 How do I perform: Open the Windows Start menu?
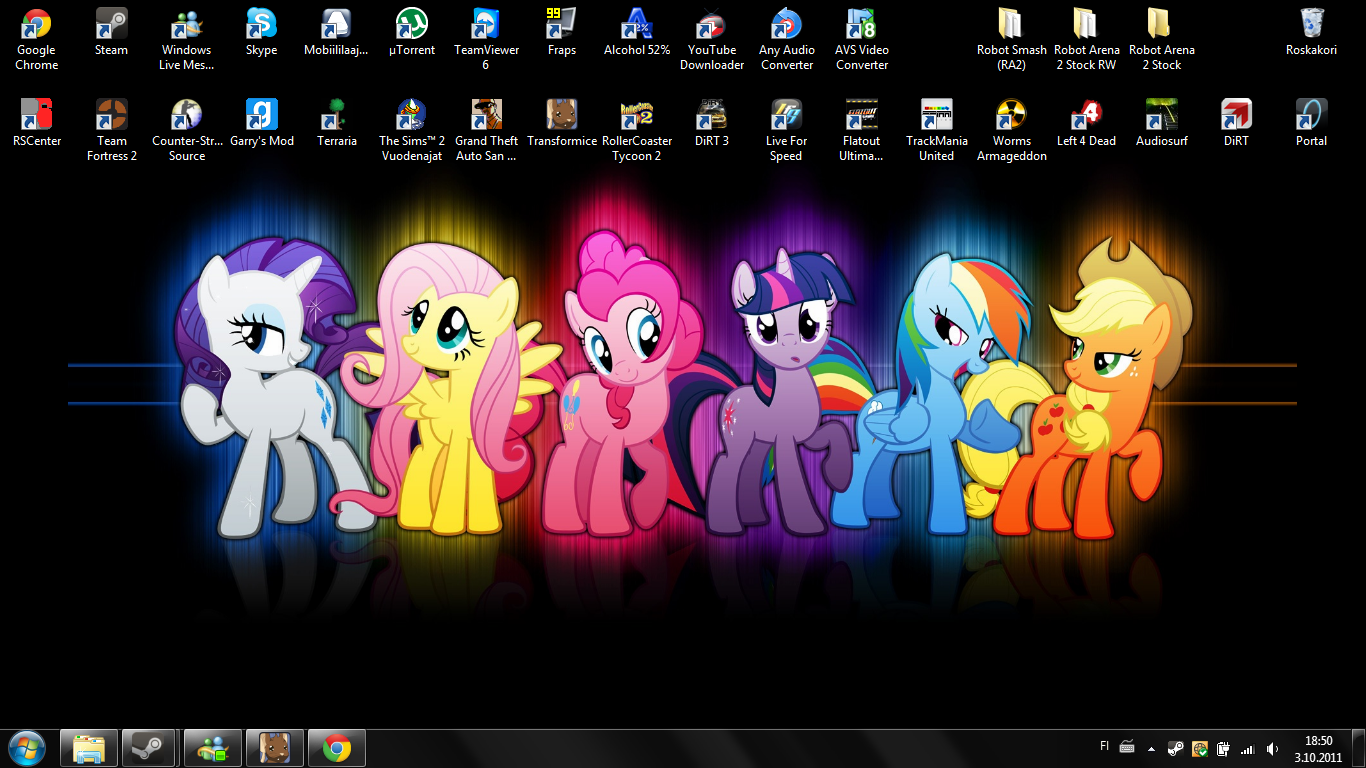click(26, 747)
